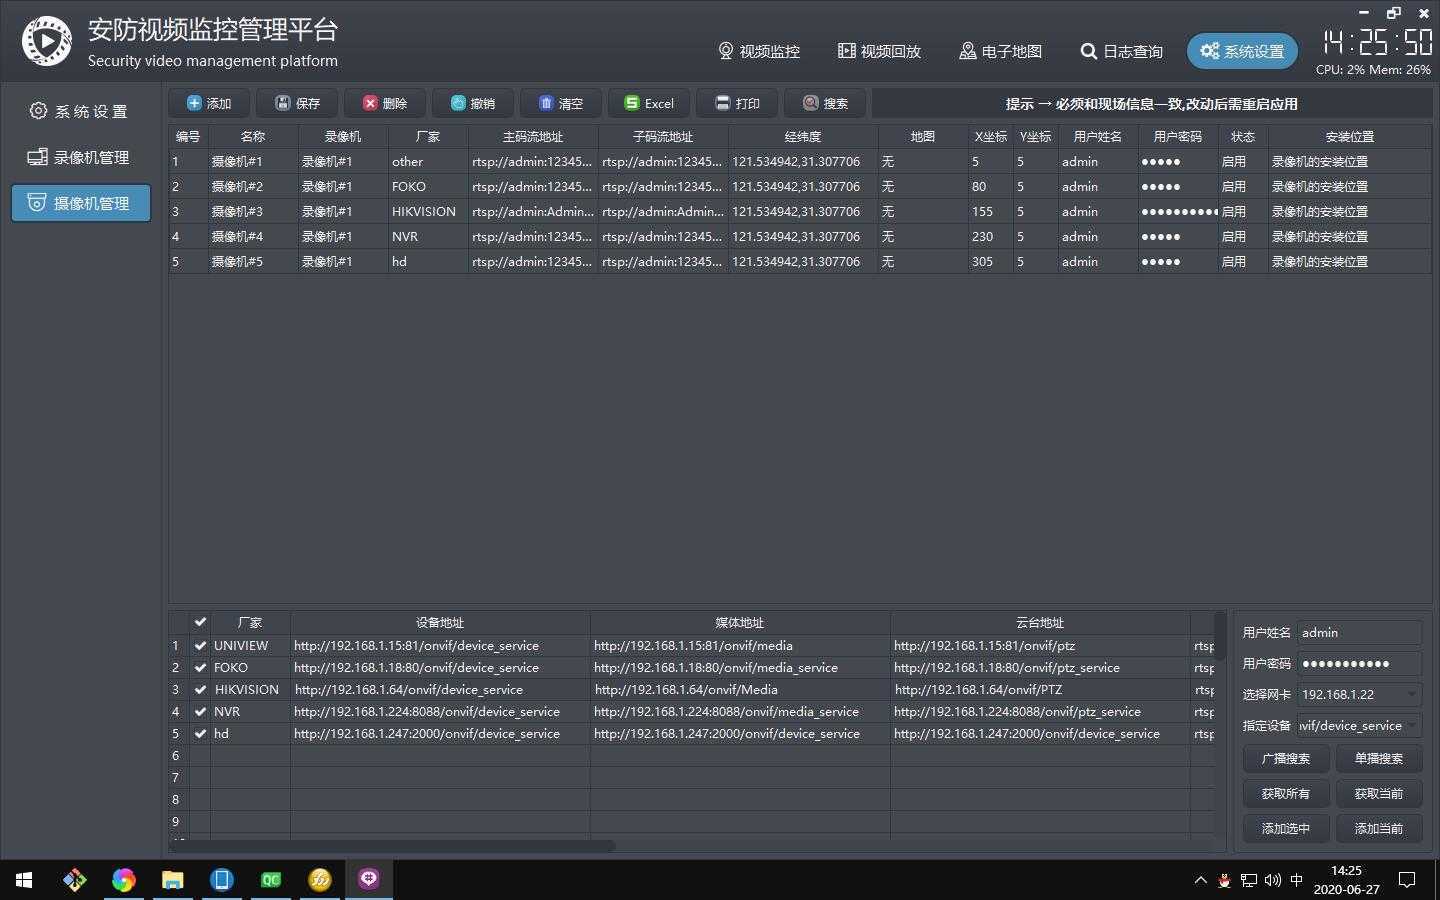Click the 打印 (print) toolbar button
Screen dimensions: 1440x900
(x=737, y=103)
